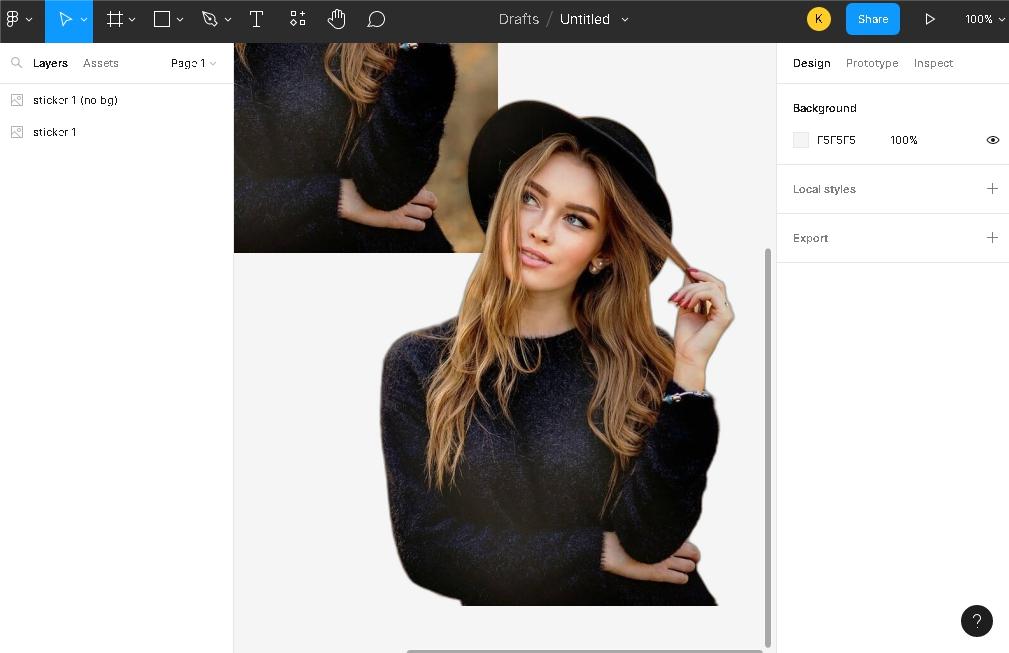This screenshot has width=1009, height=653.
Task: Select the Move tool
Action: tap(65, 19)
